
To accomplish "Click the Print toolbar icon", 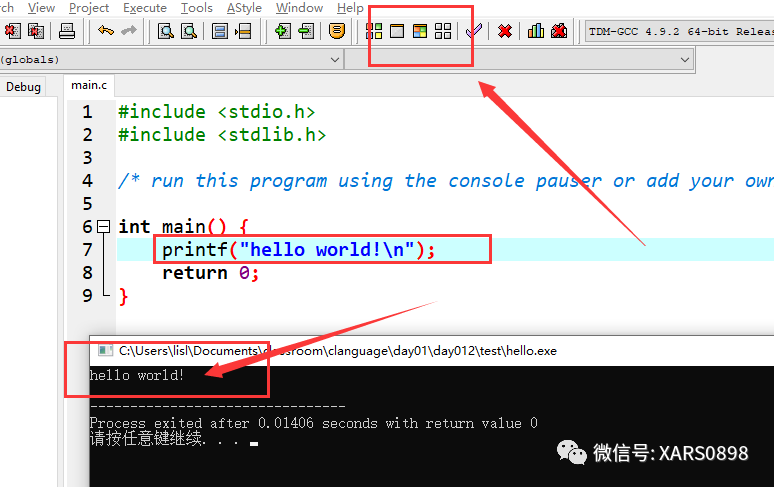I will (67, 31).
